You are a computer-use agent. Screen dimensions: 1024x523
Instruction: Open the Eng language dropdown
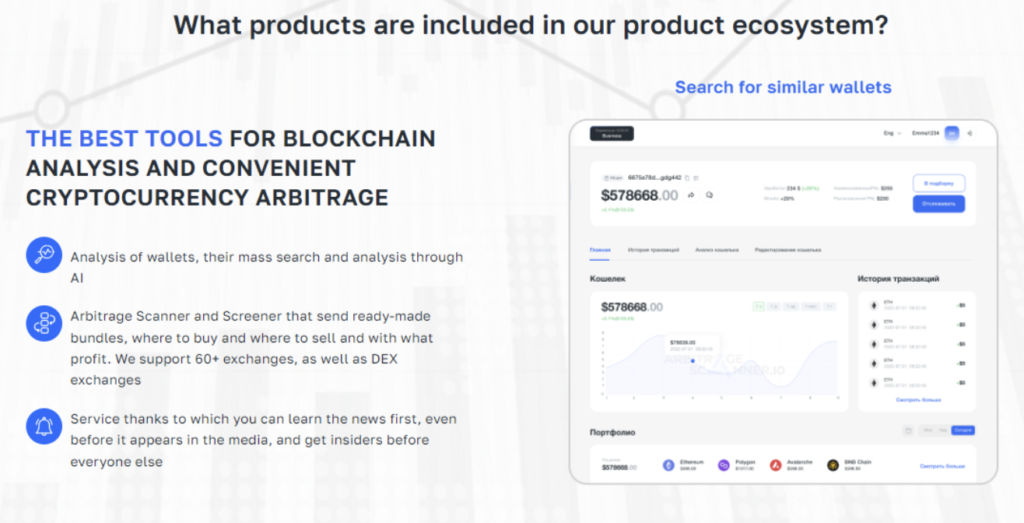click(x=892, y=133)
